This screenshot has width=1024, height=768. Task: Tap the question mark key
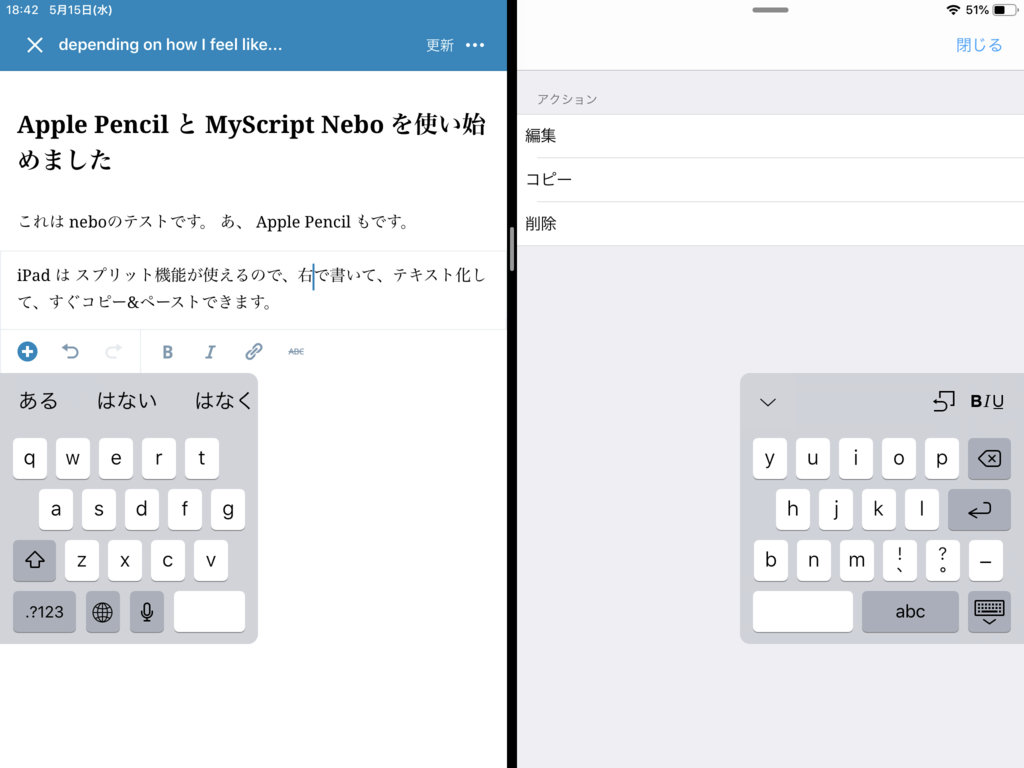tap(942, 560)
